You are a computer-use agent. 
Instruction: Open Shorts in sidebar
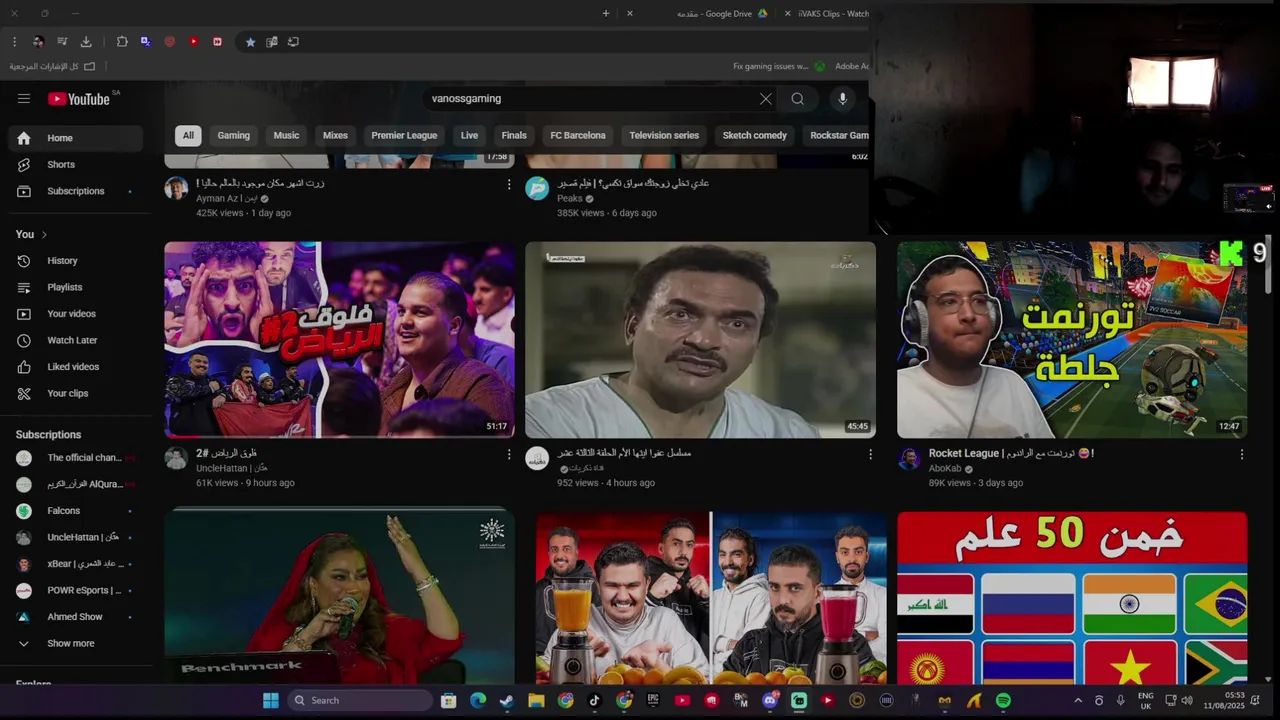pyautogui.click(x=76, y=164)
